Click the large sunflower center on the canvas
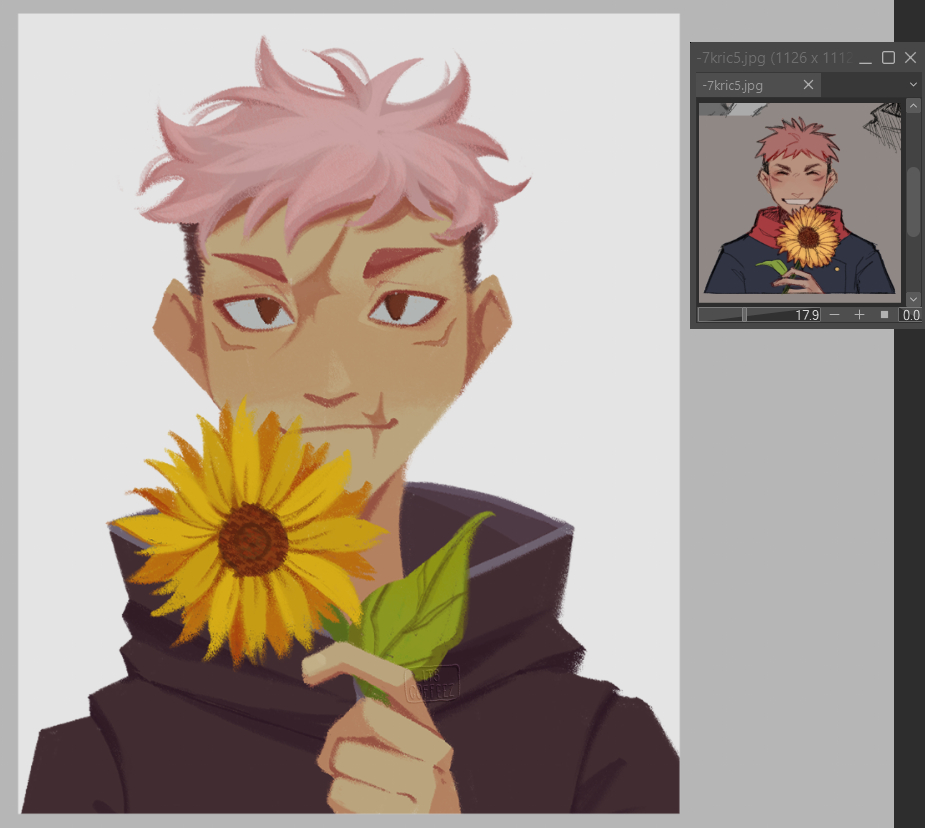 (253, 538)
